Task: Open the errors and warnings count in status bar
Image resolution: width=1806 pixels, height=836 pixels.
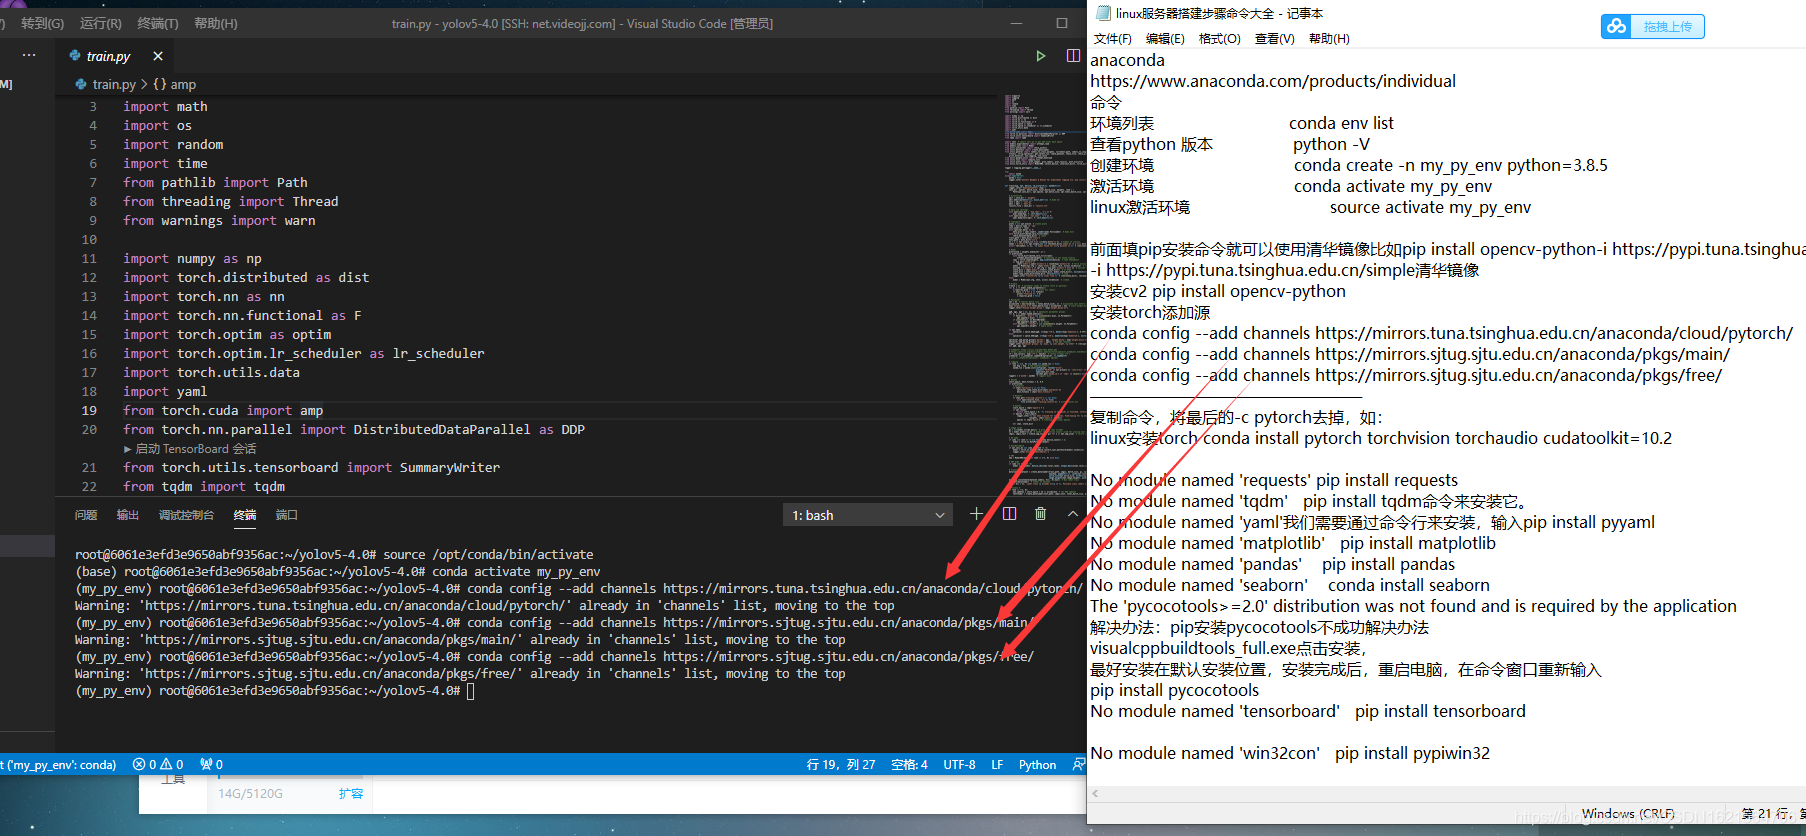Action: pyautogui.click(x=158, y=764)
